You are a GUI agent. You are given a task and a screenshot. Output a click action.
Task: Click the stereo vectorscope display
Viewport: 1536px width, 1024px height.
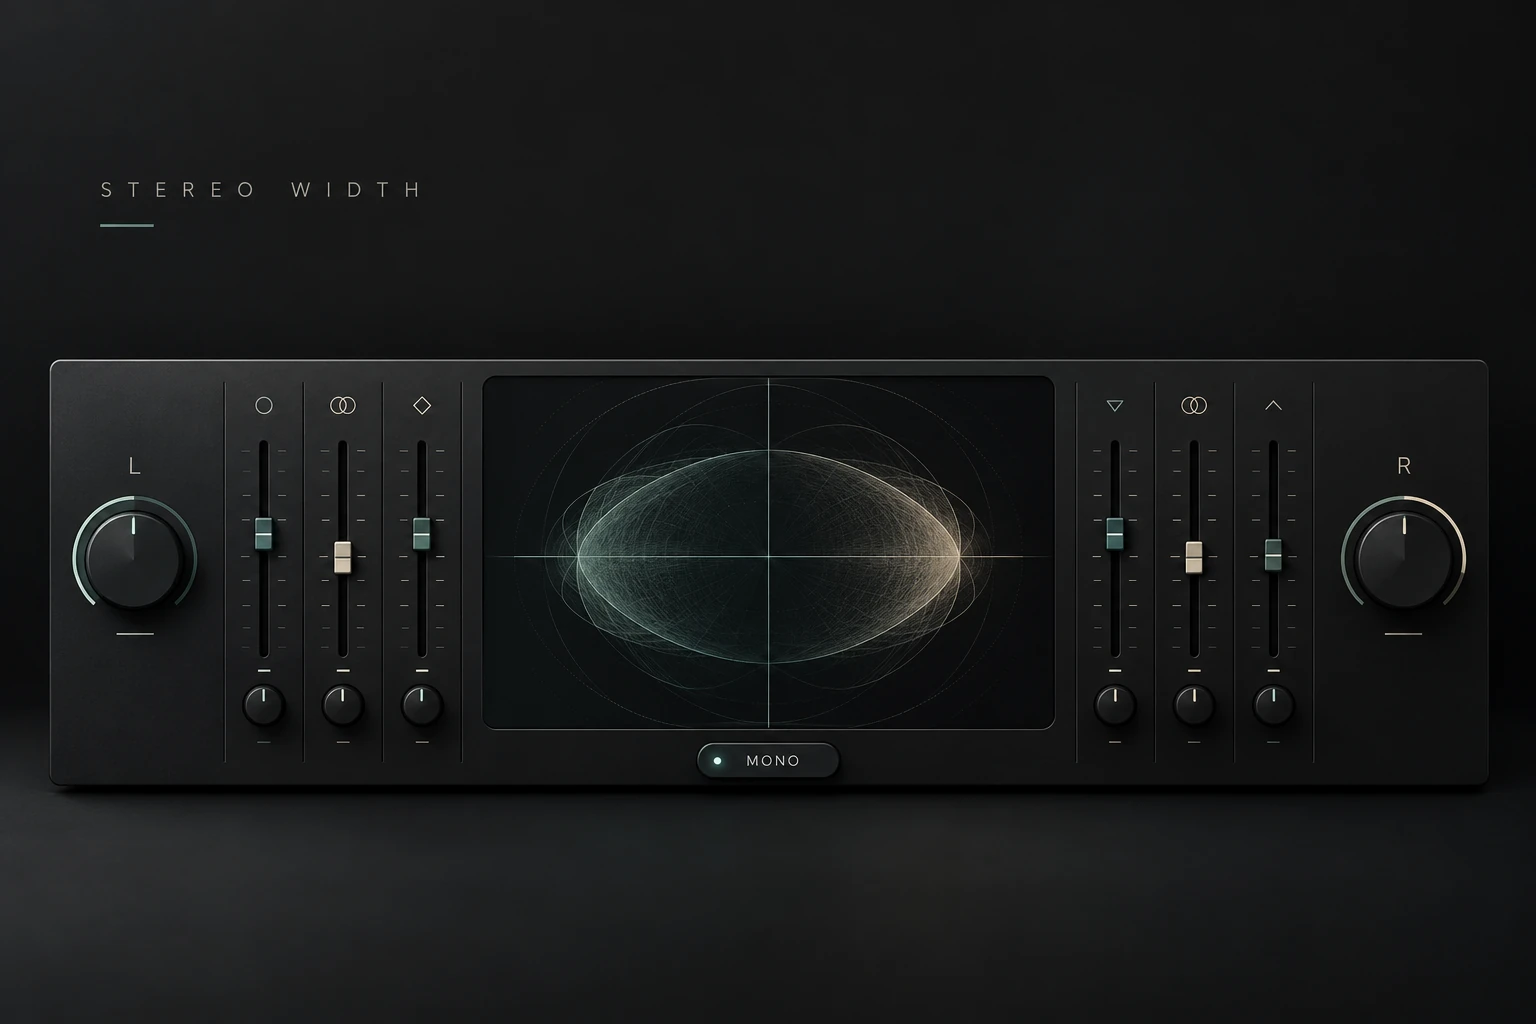point(768,553)
